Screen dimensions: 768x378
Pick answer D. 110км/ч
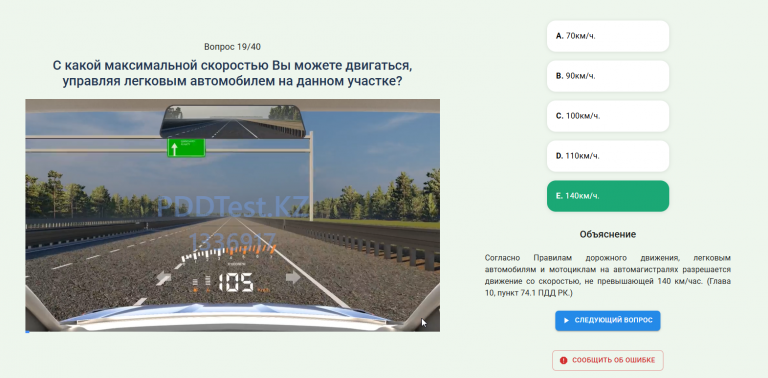[x=607, y=156]
